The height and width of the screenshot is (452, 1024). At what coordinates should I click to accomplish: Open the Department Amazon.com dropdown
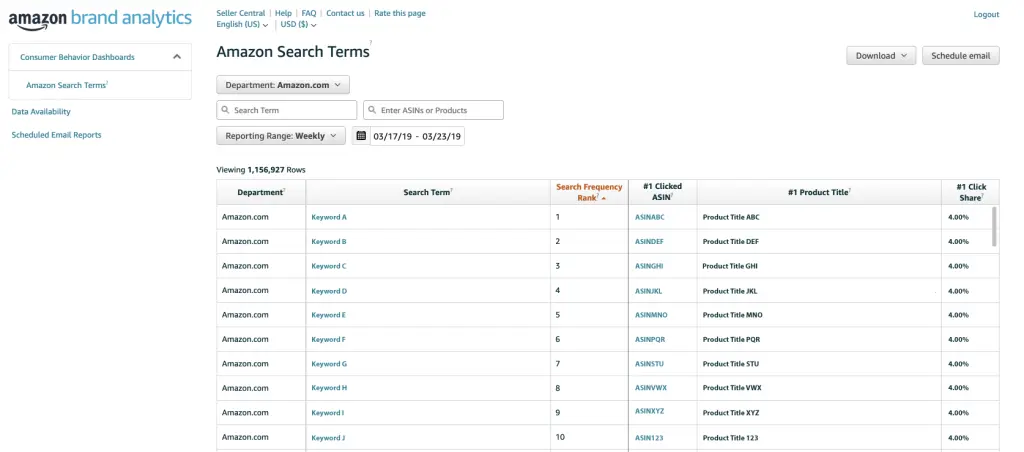283,85
